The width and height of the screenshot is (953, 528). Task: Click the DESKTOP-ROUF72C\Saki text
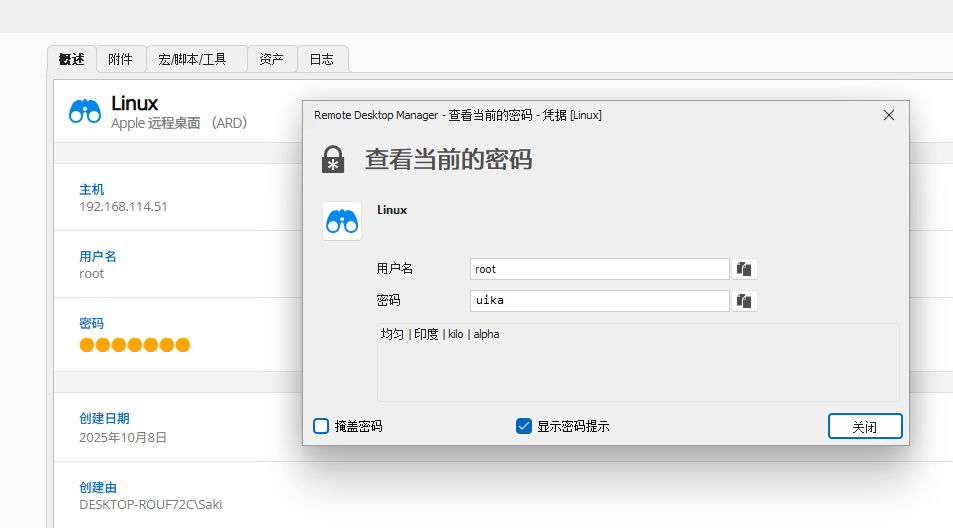tap(151, 504)
